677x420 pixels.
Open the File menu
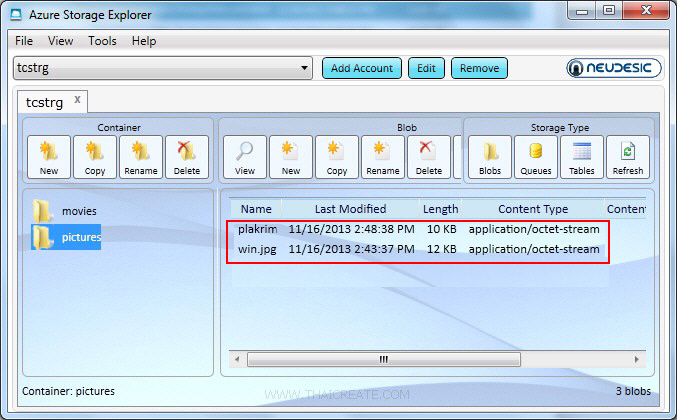pyautogui.click(x=24, y=41)
